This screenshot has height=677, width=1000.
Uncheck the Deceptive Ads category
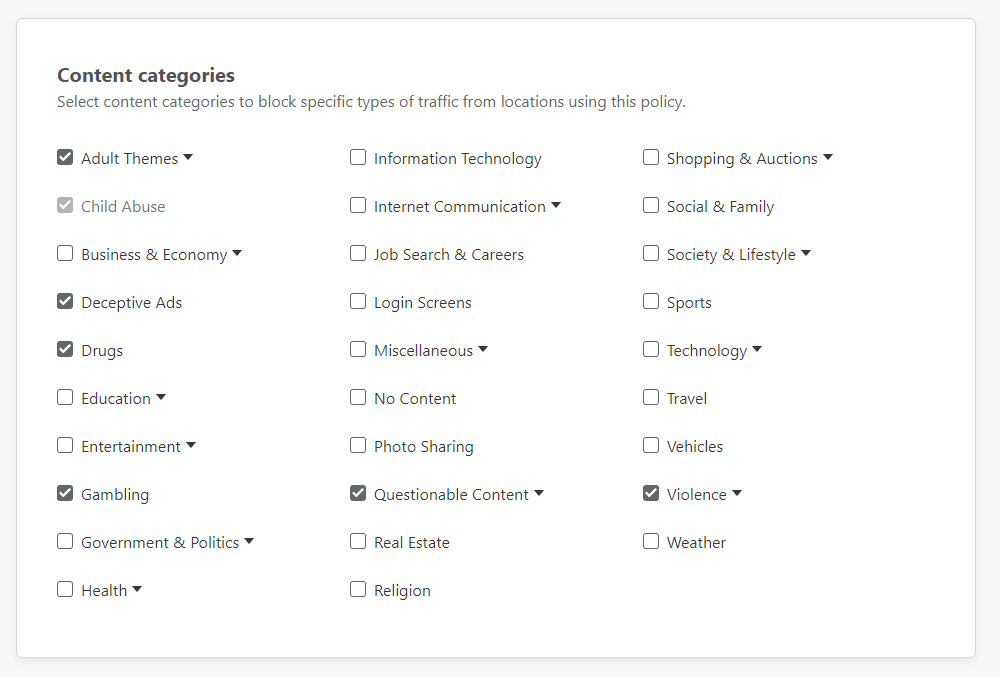click(x=65, y=301)
